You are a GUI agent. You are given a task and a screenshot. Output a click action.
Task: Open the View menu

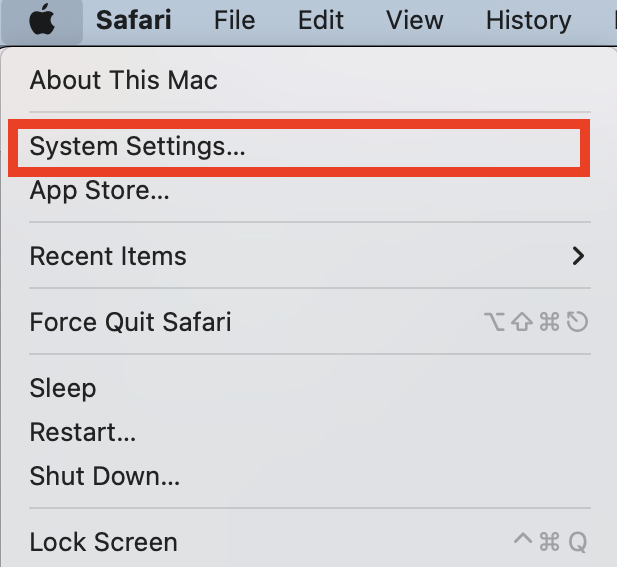coord(415,20)
